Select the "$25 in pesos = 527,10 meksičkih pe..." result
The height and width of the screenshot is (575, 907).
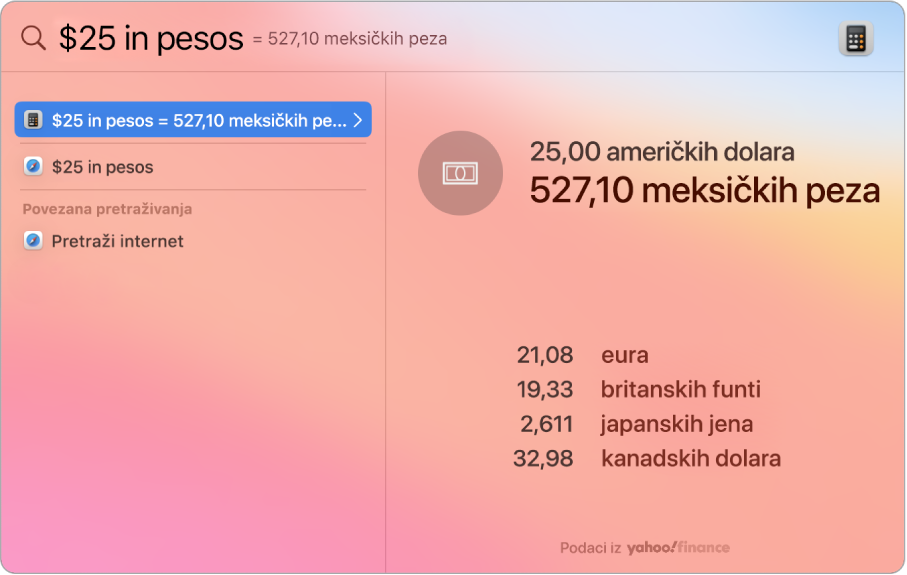[193, 120]
